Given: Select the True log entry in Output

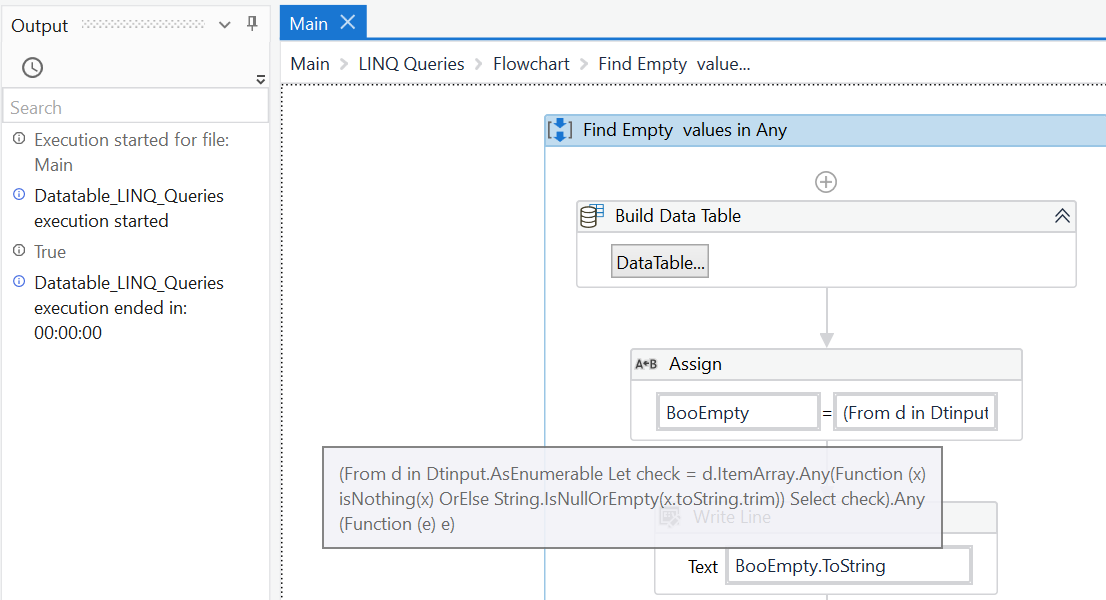Looking at the screenshot, I should coord(50,252).
